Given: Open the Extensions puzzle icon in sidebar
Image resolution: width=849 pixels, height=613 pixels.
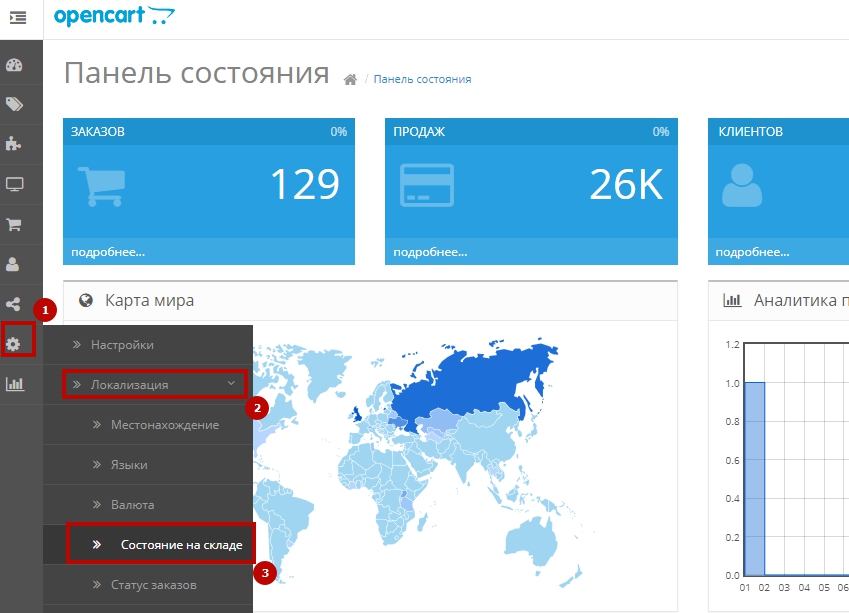Looking at the screenshot, I should click(14, 144).
